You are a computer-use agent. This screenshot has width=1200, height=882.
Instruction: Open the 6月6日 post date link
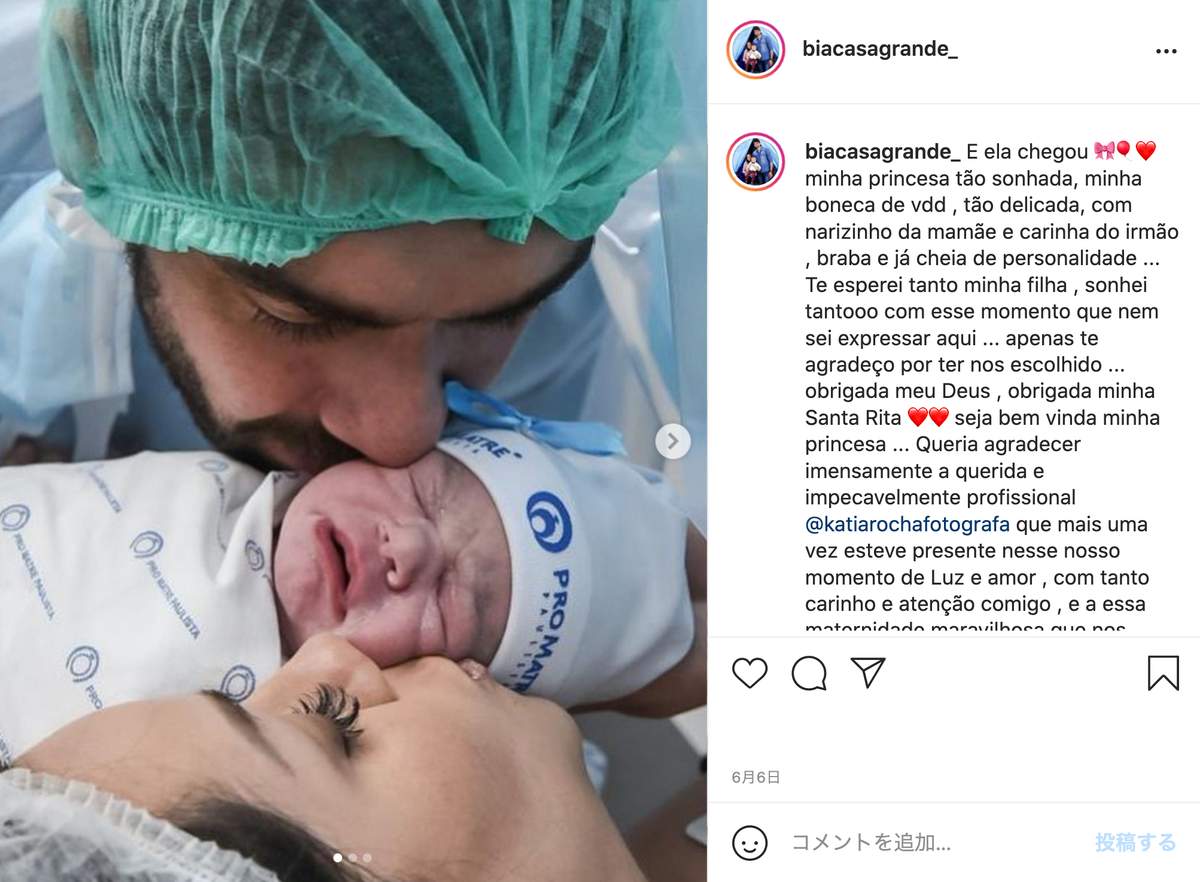pos(756,776)
